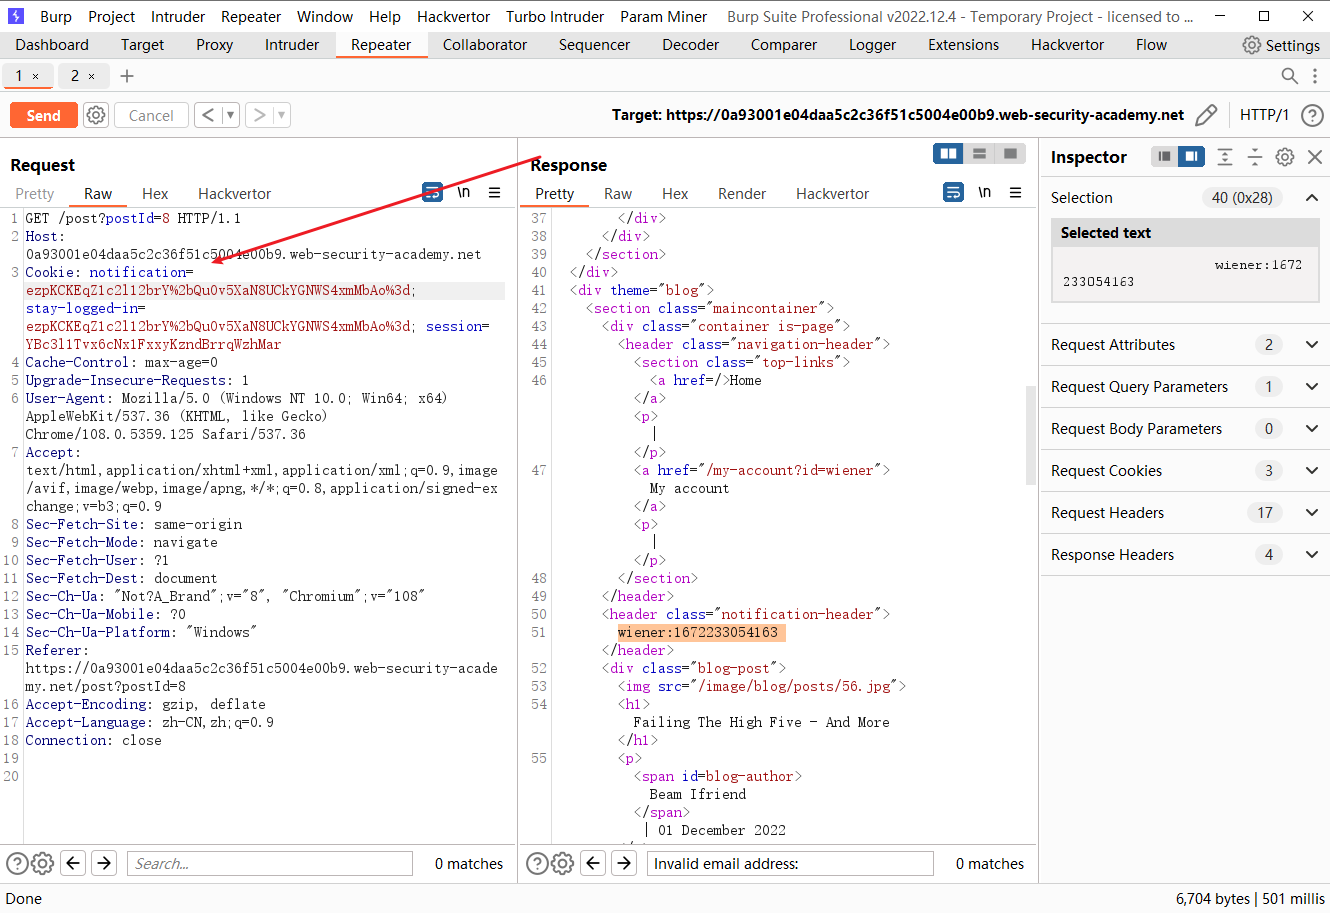1330x913 pixels.
Task: Open Response panel hamburger menu
Action: [1015, 192]
